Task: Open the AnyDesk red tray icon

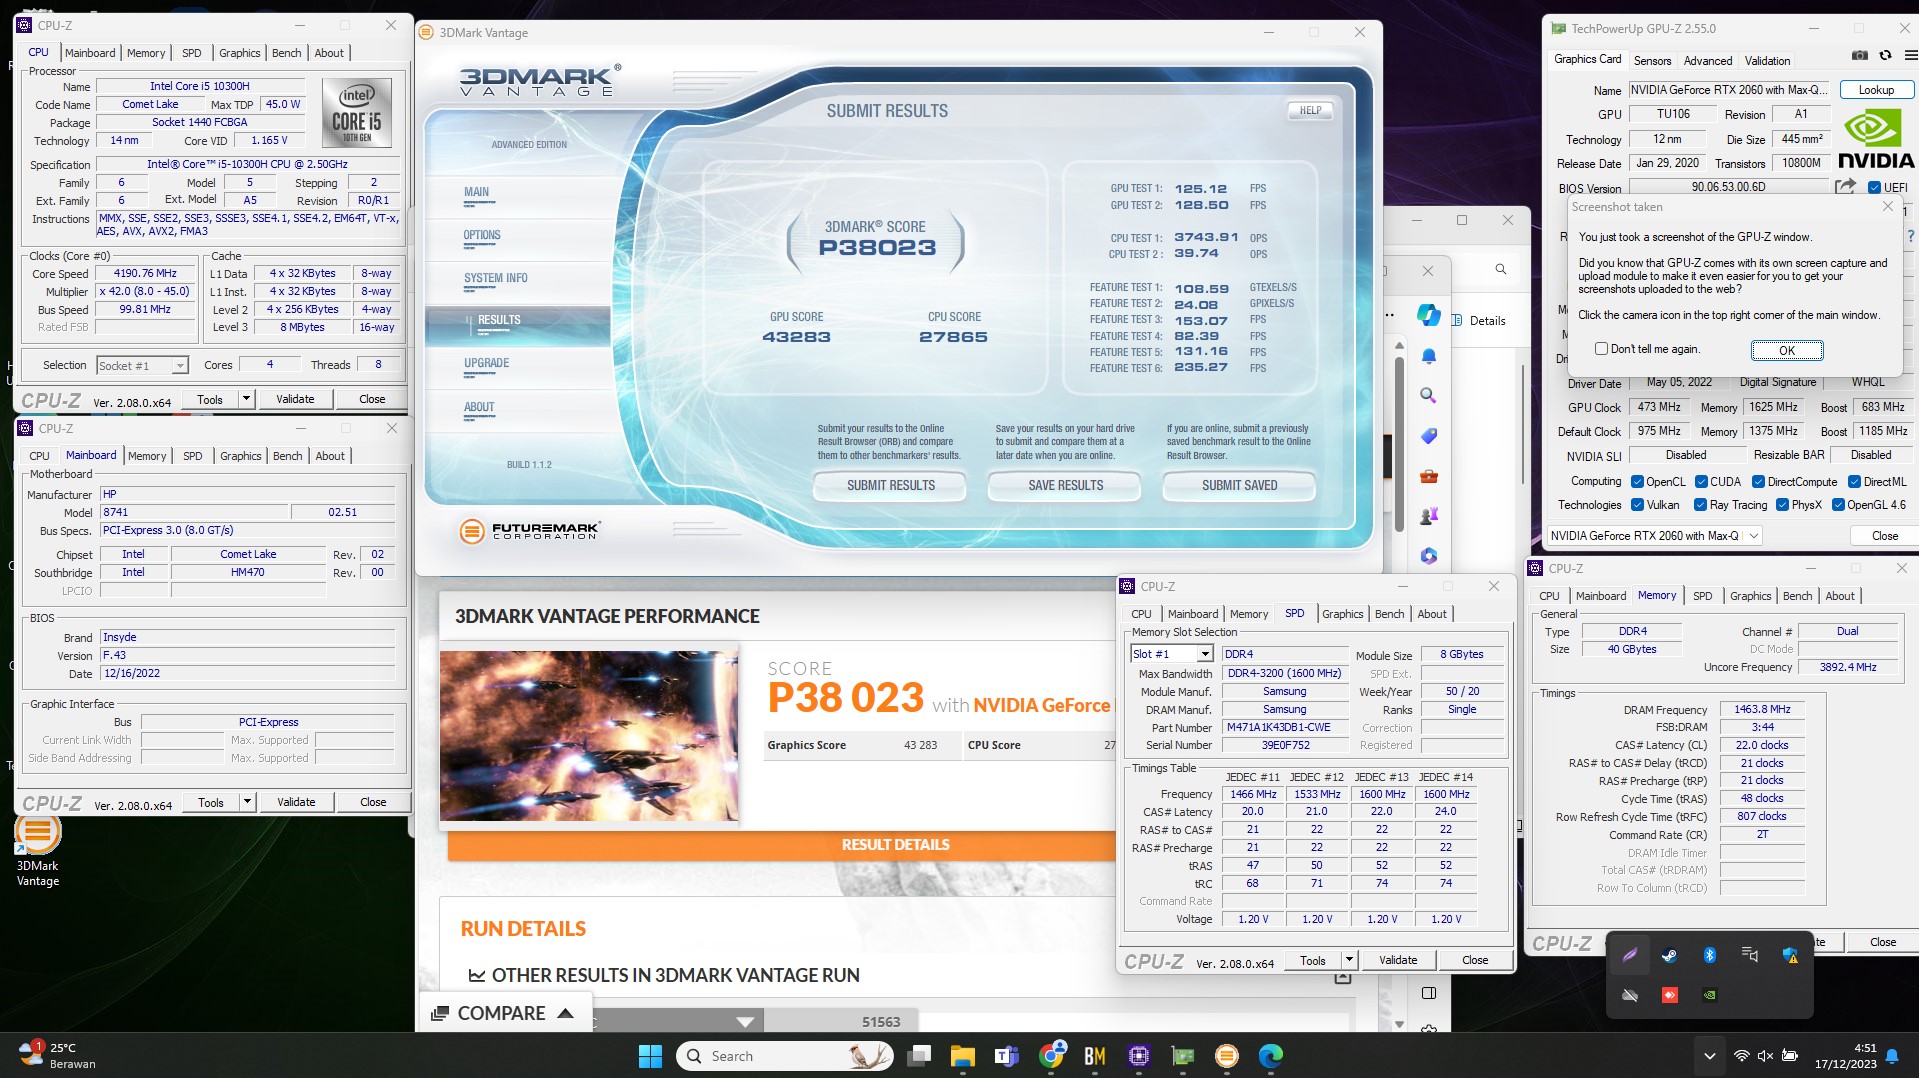Action: pyautogui.click(x=1669, y=995)
